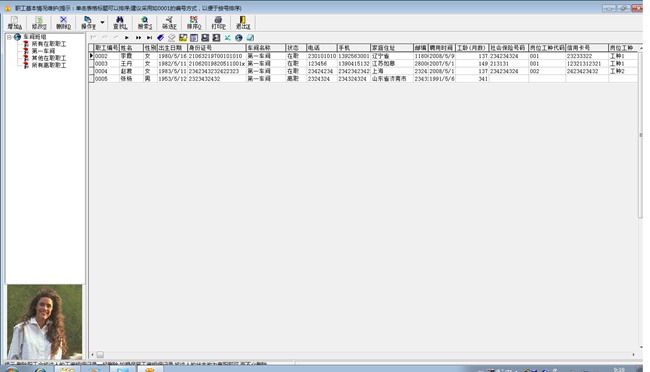Screen dimensions: 650x372
Task: Select row marker for employee 0003
Action: 91,63
